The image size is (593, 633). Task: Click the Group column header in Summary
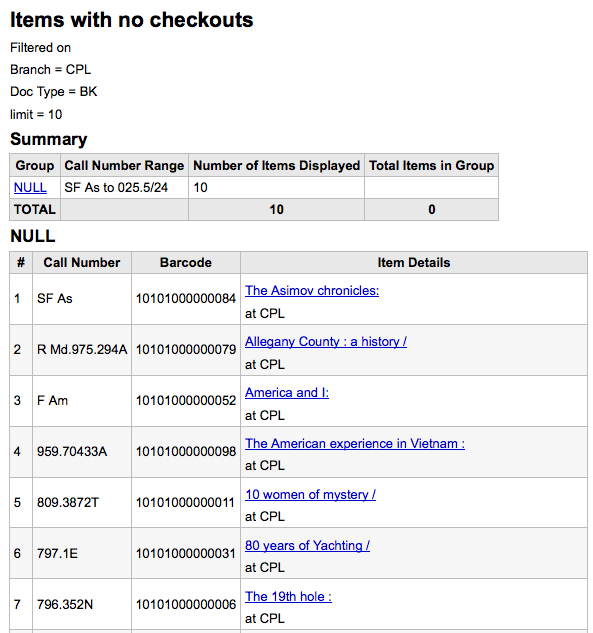pos(35,166)
